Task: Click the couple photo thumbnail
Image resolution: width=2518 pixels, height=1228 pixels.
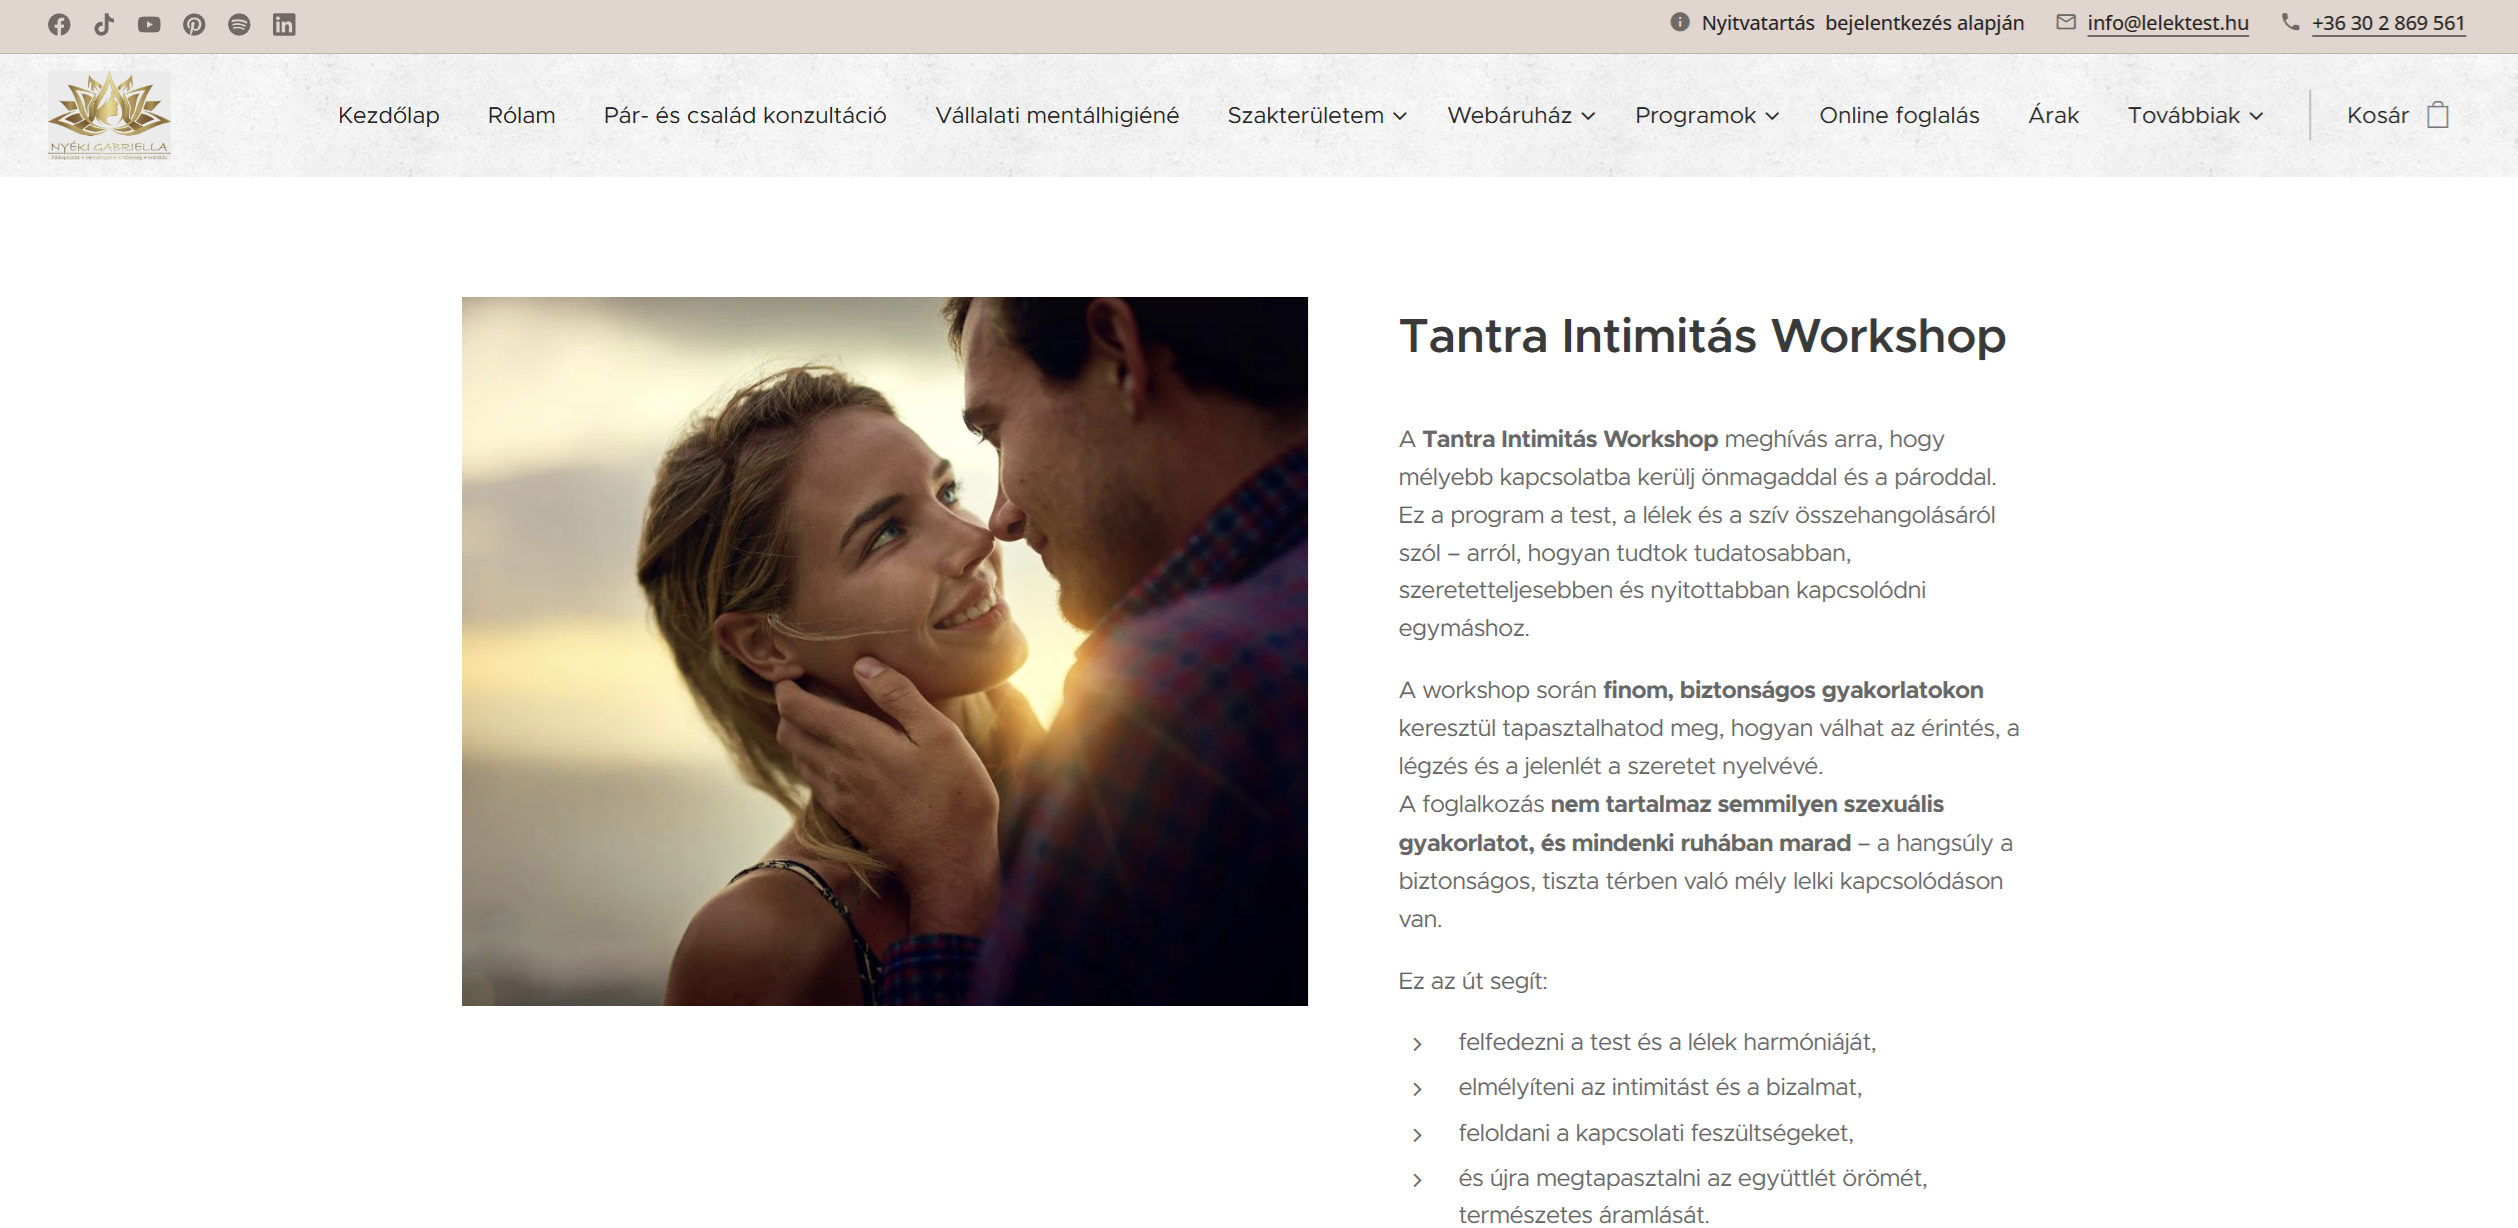Action: click(884, 651)
